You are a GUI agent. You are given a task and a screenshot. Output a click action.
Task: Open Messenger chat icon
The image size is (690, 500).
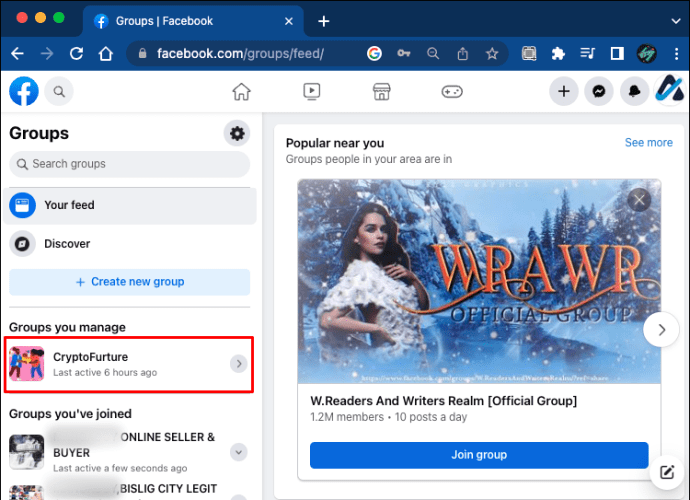point(599,92)
